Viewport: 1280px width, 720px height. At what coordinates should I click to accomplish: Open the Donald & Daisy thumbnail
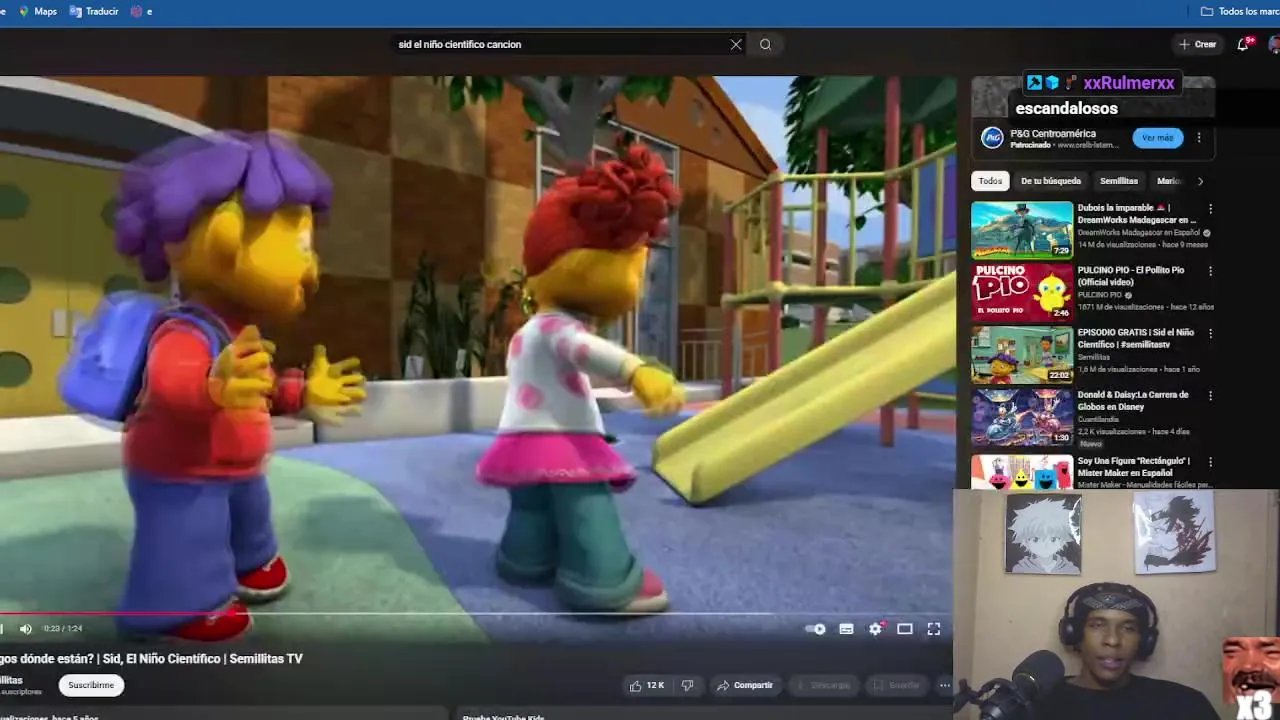[1022, 416]
